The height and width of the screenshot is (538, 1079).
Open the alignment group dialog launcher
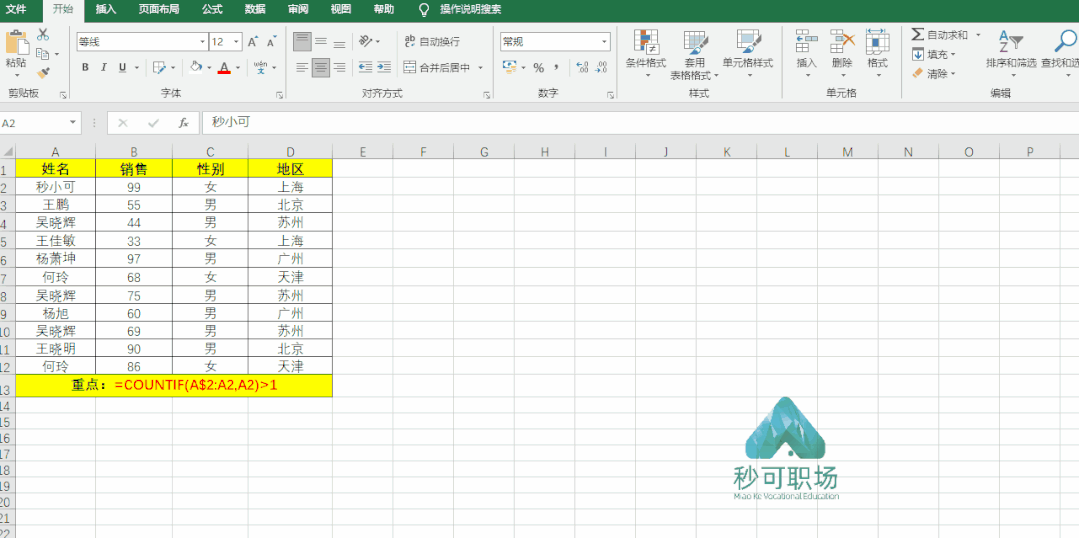[487, 96]
